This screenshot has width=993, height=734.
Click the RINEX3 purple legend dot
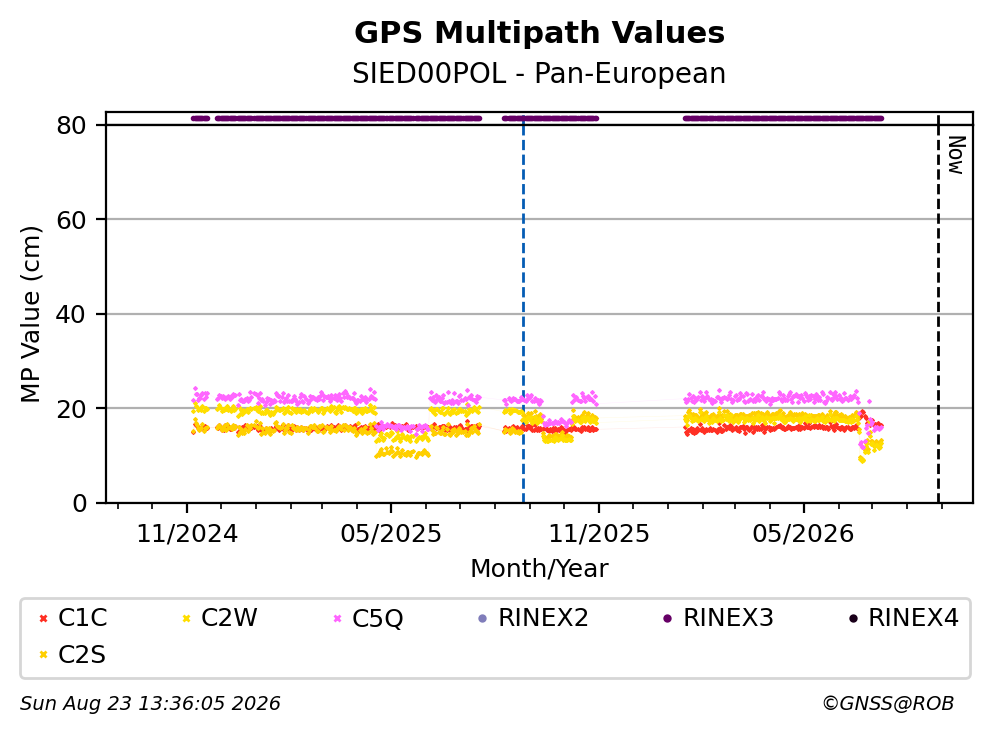[x=667, y=618]
